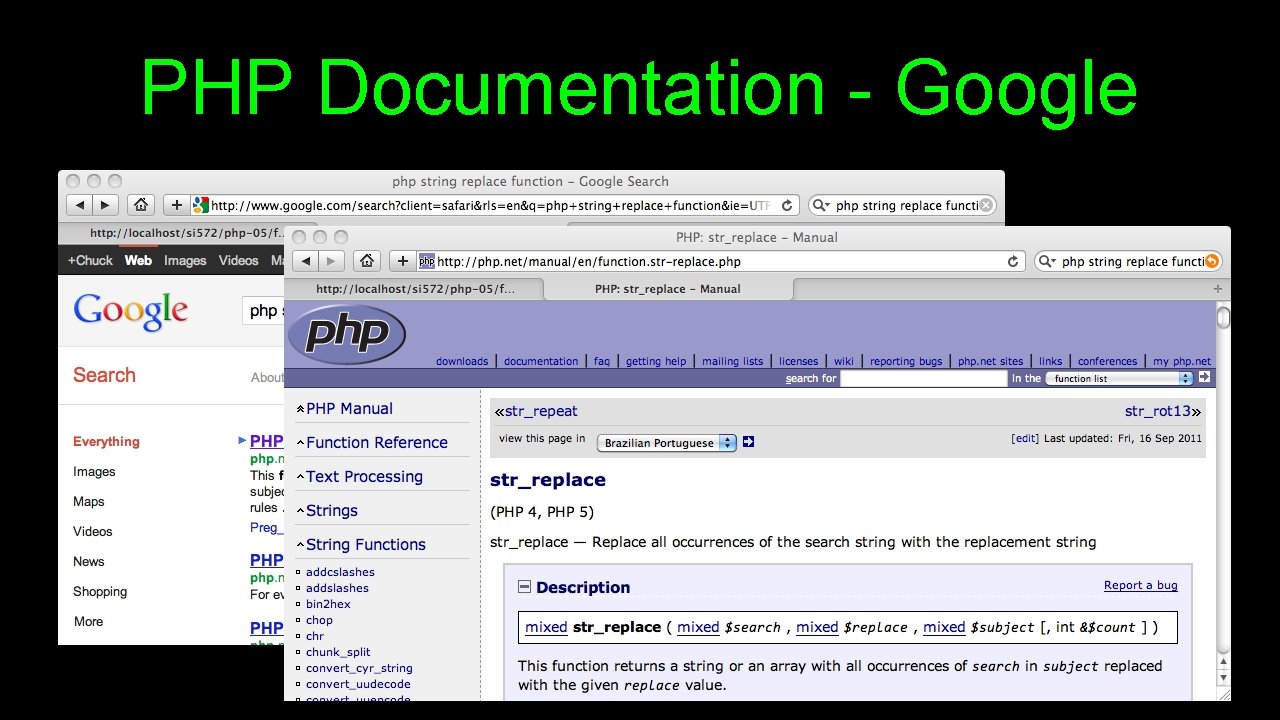Go forward in the PHP manual window
1280x720 pixels.
click(x=331, y=261)
